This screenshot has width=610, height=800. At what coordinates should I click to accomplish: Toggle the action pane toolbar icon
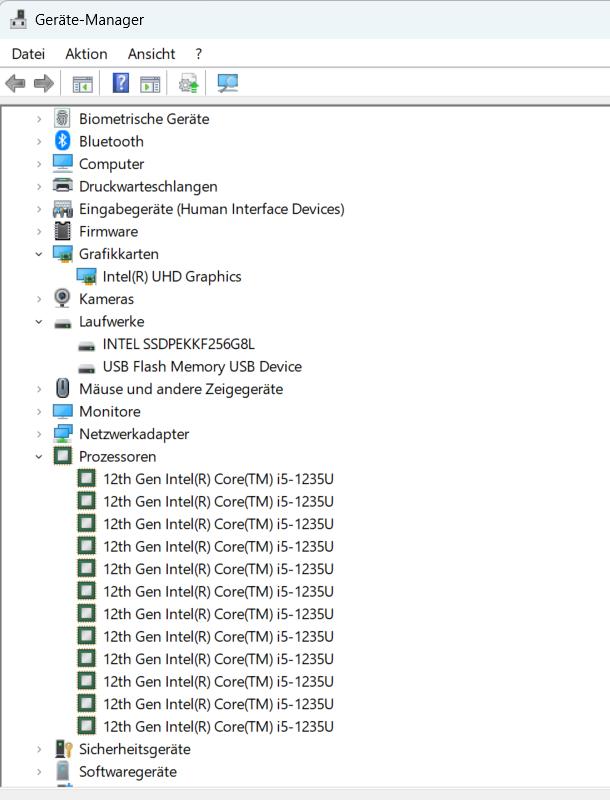150,84
